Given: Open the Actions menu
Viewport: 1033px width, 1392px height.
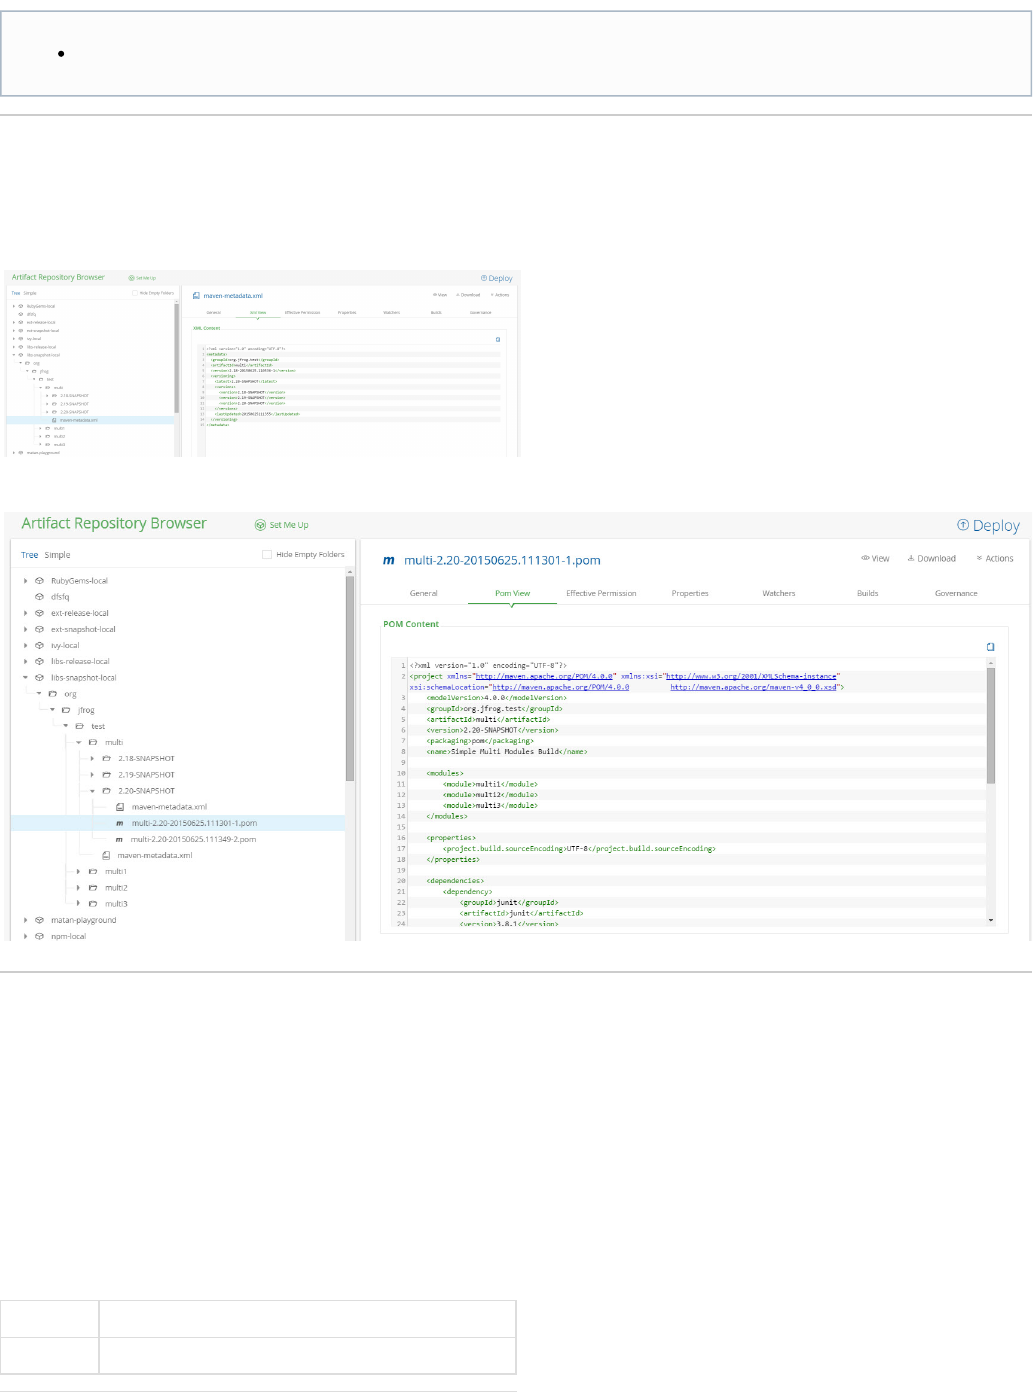Looking at the screenshot, I should point(995,558).
